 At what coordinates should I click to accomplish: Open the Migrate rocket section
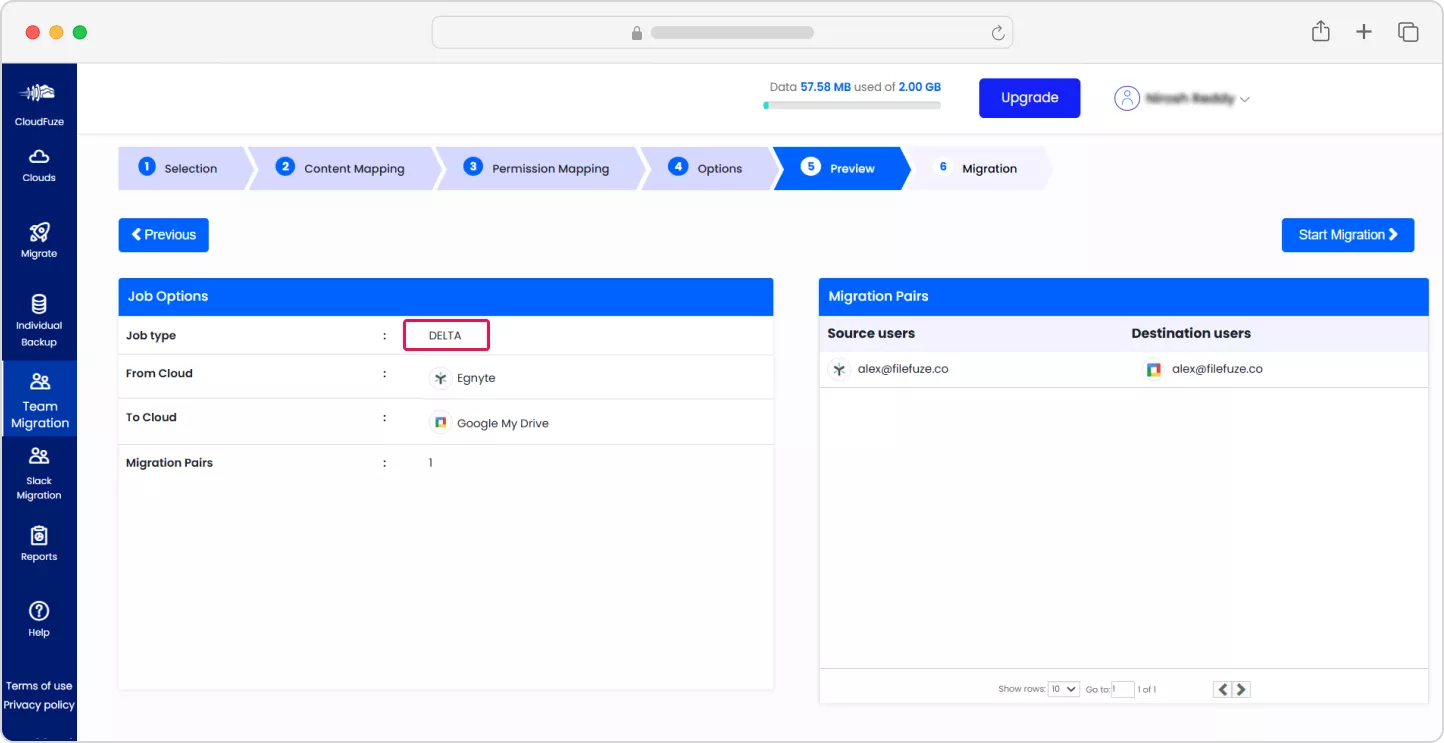pos(39,240)
